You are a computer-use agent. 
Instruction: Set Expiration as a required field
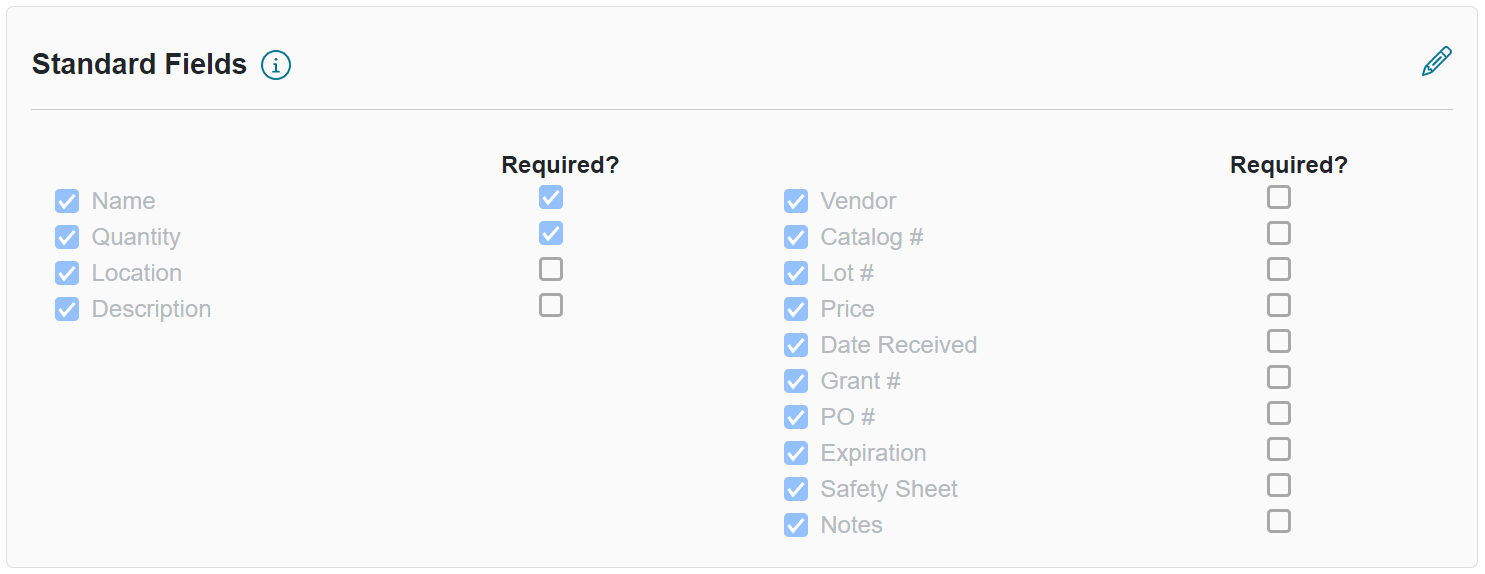1279,449
